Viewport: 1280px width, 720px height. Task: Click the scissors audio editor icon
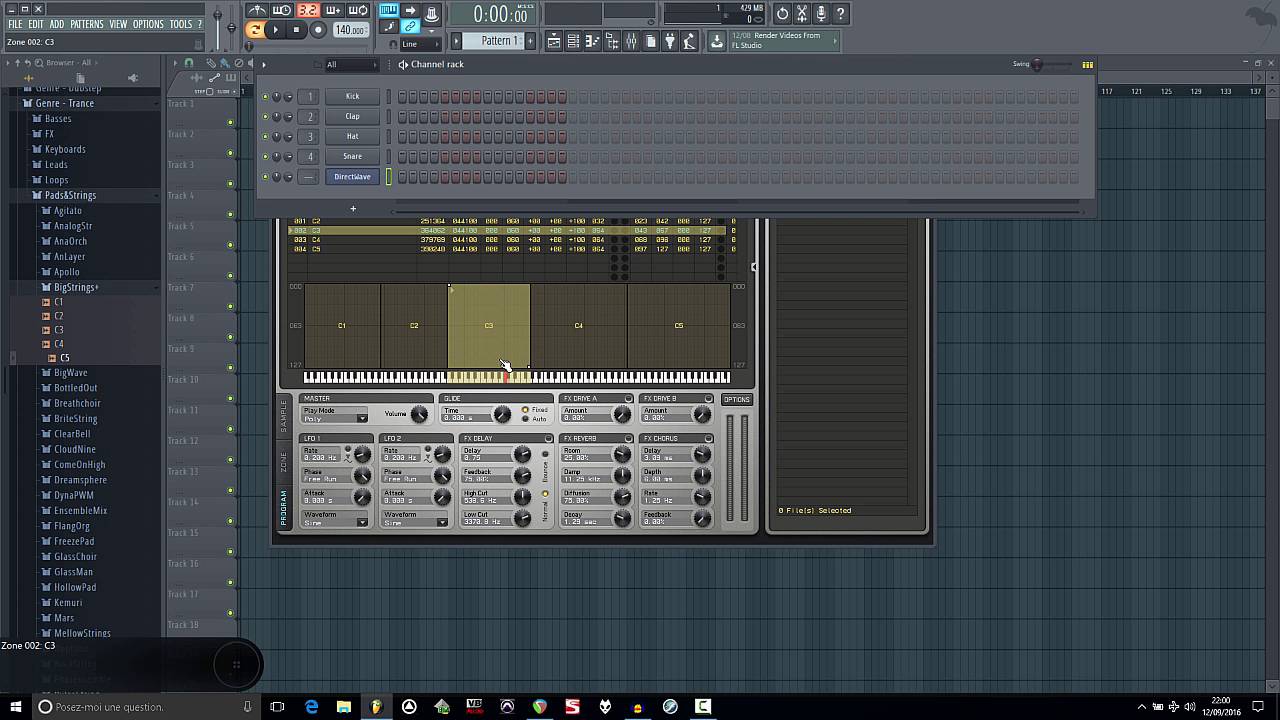[802, 14]
